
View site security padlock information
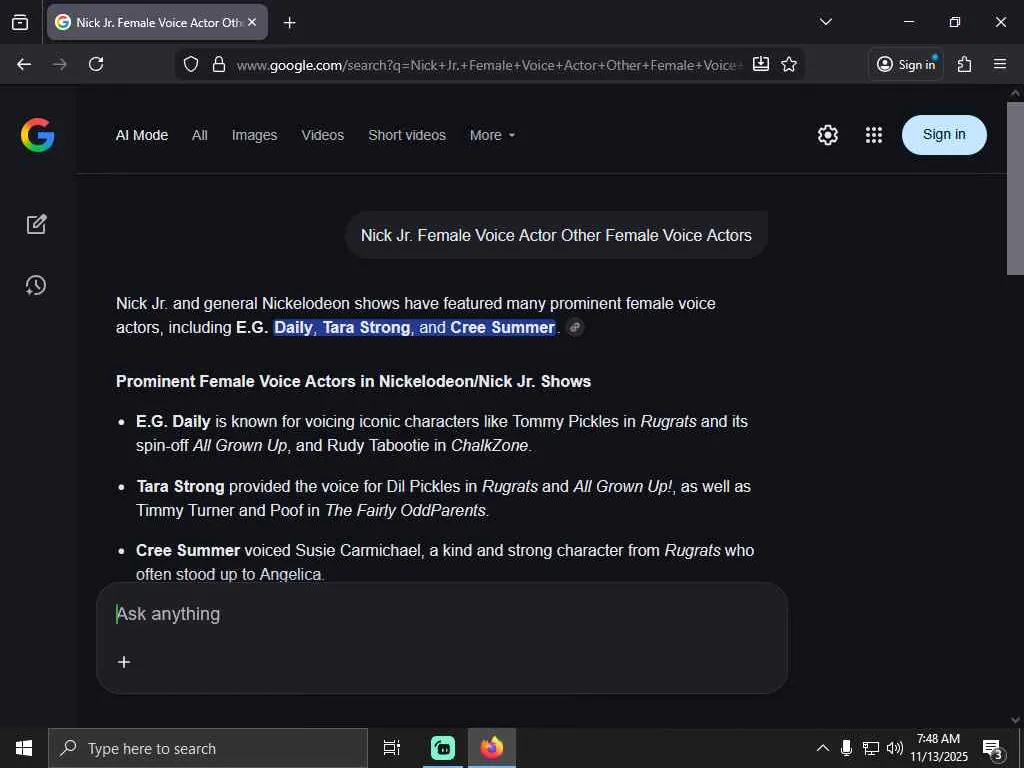(x=219, y=64)
